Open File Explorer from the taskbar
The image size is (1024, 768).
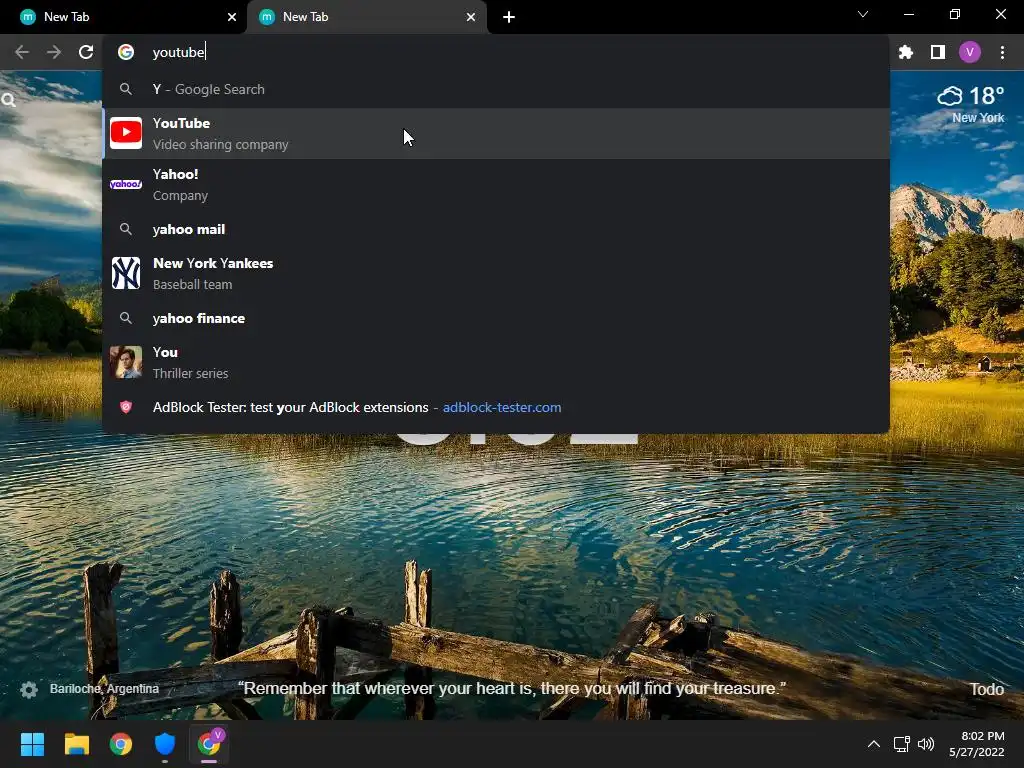tap(76, 744)
